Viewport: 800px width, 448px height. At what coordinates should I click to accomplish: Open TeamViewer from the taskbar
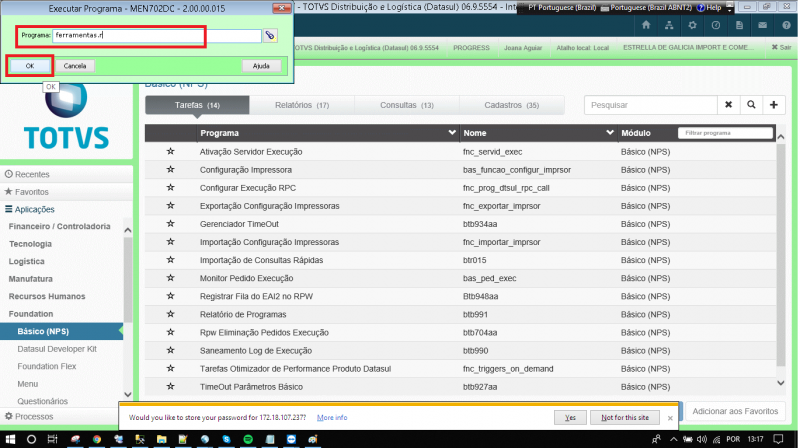pos(291,439)
